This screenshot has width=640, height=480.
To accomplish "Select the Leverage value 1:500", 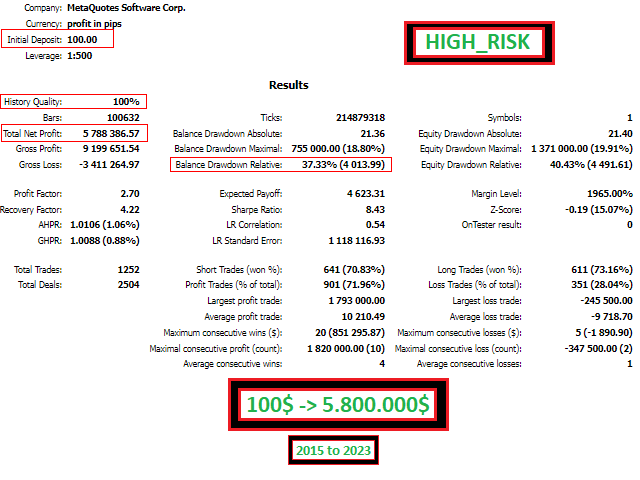I will click(x=80, y=56).
